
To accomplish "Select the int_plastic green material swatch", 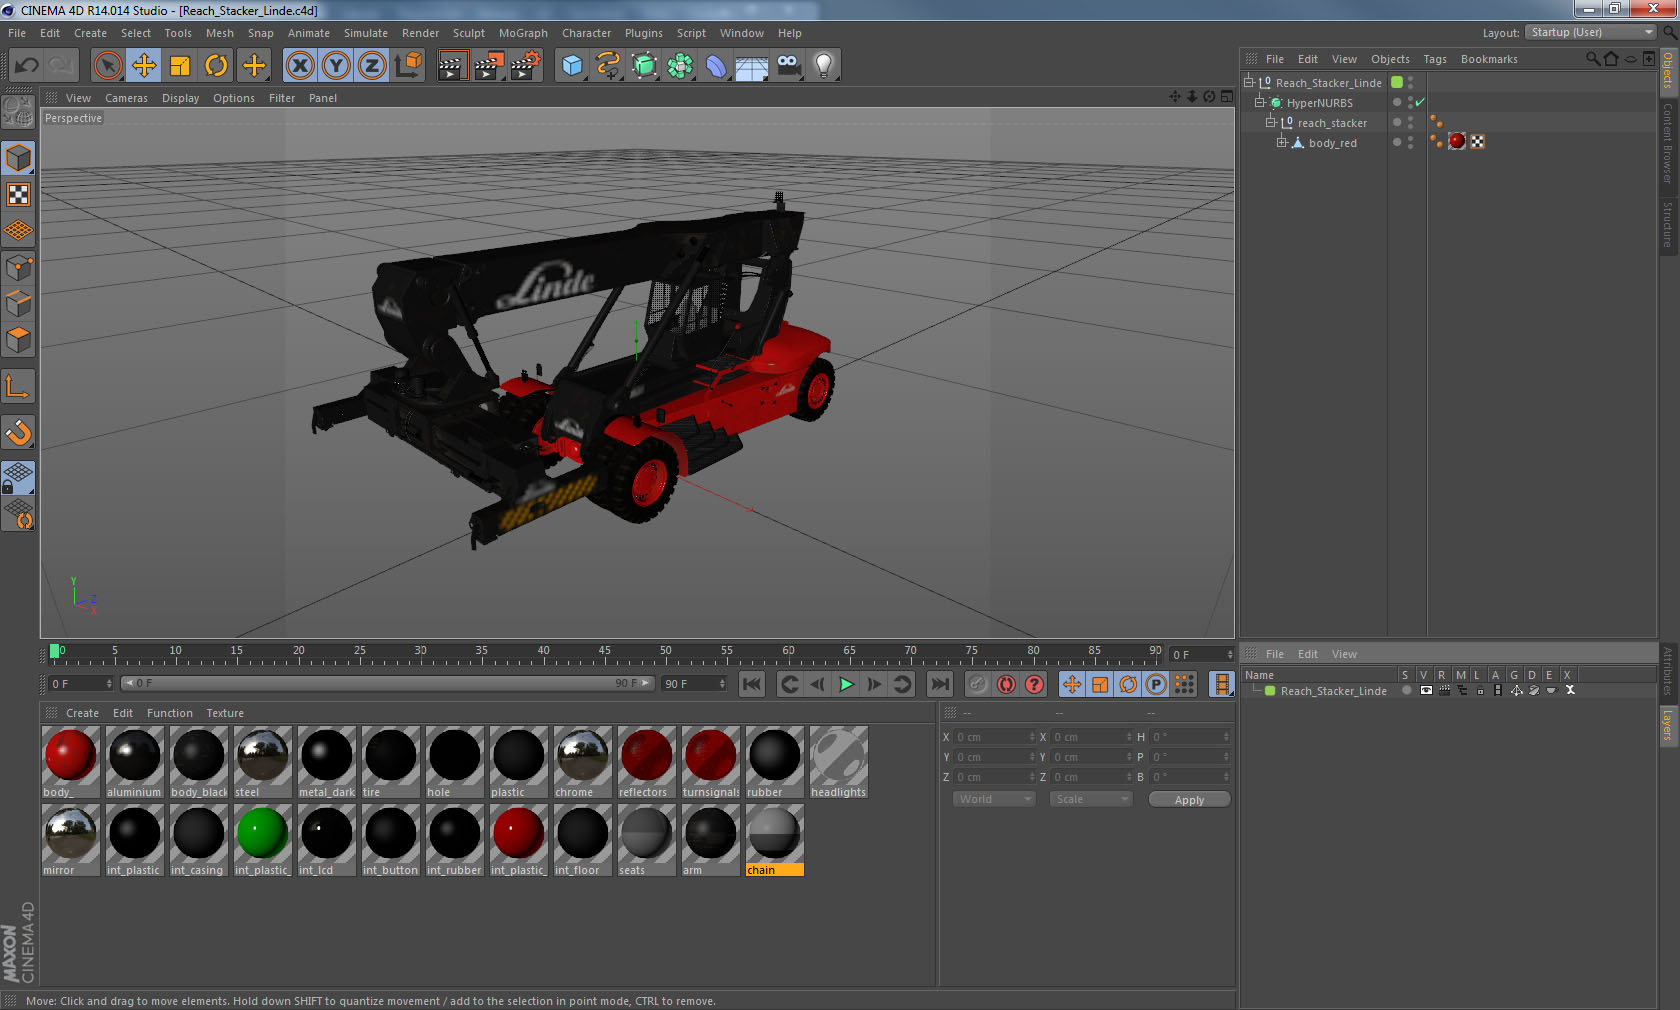I will coord(262,840).
